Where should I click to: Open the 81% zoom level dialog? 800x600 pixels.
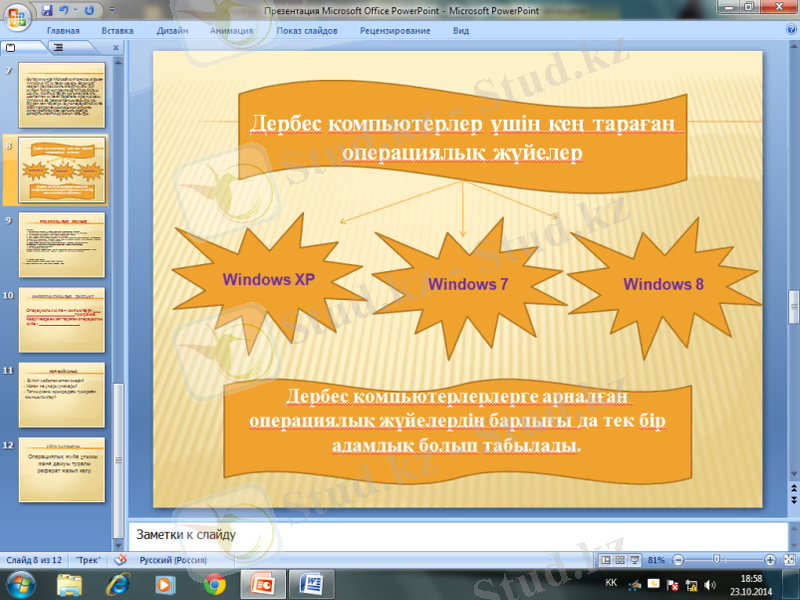tap(656, 559)
